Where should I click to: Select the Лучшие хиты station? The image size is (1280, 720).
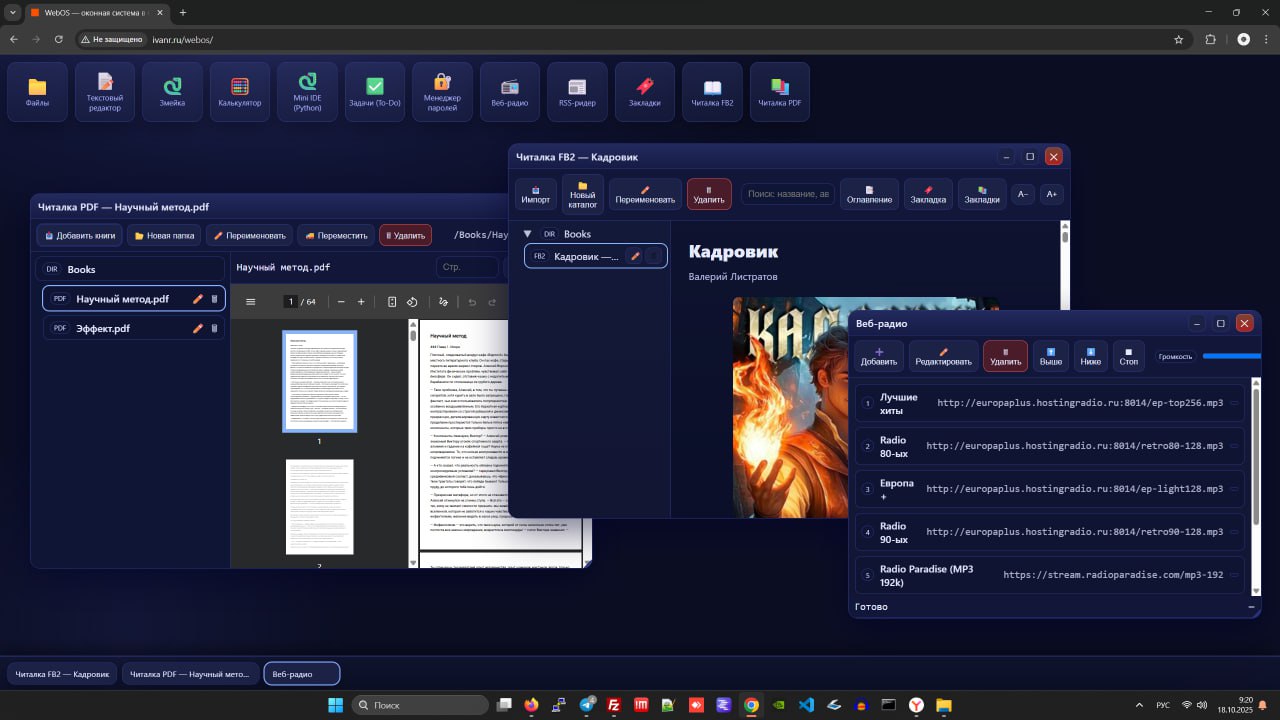(x=1050, y=403)
